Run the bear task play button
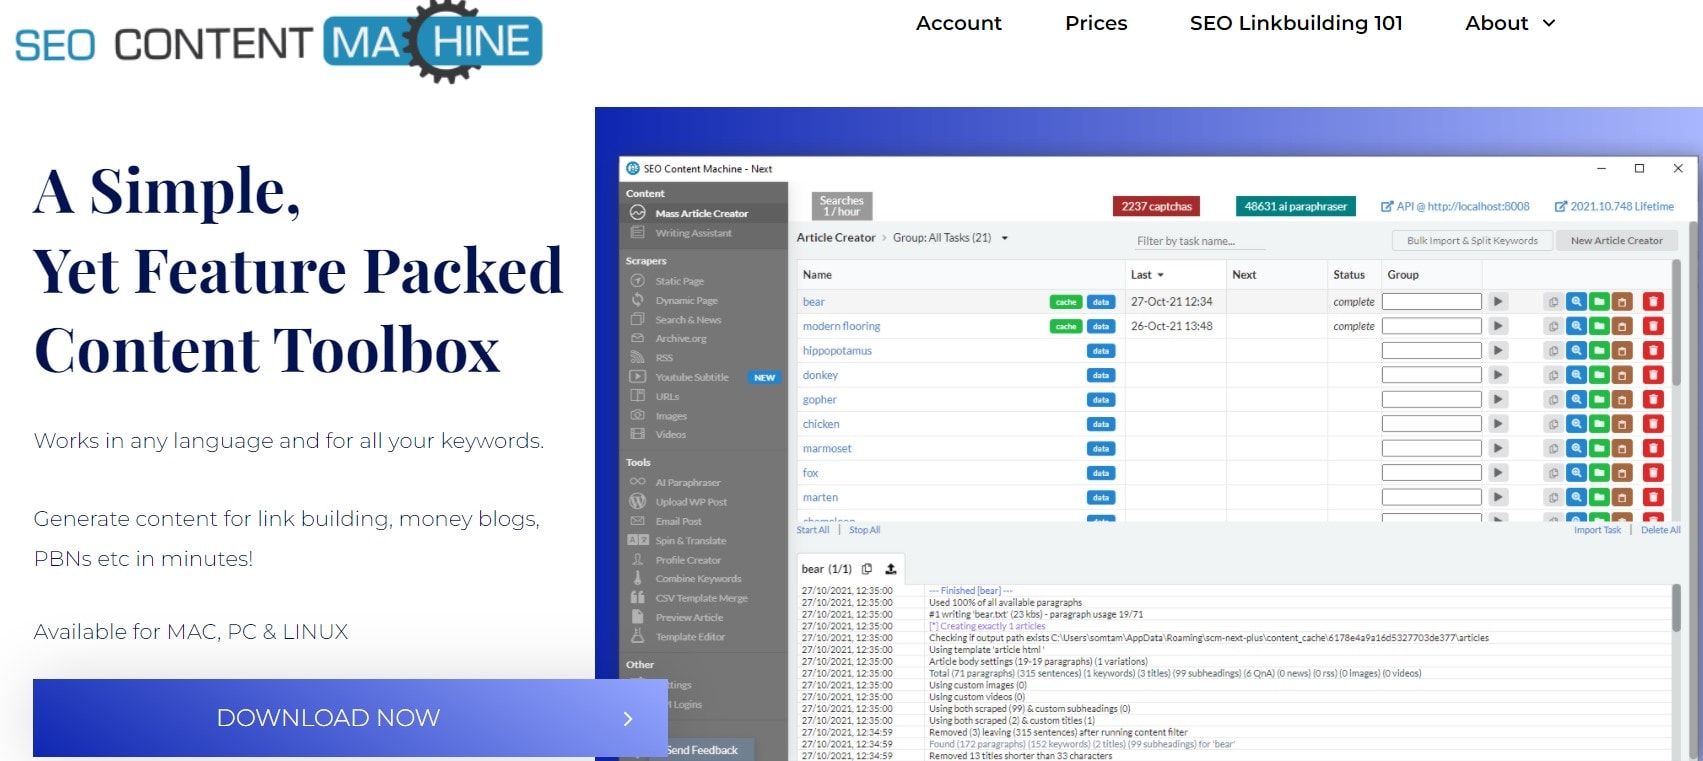The width and height of the screenshot is (1703, 761). [x=1497, y=301]
